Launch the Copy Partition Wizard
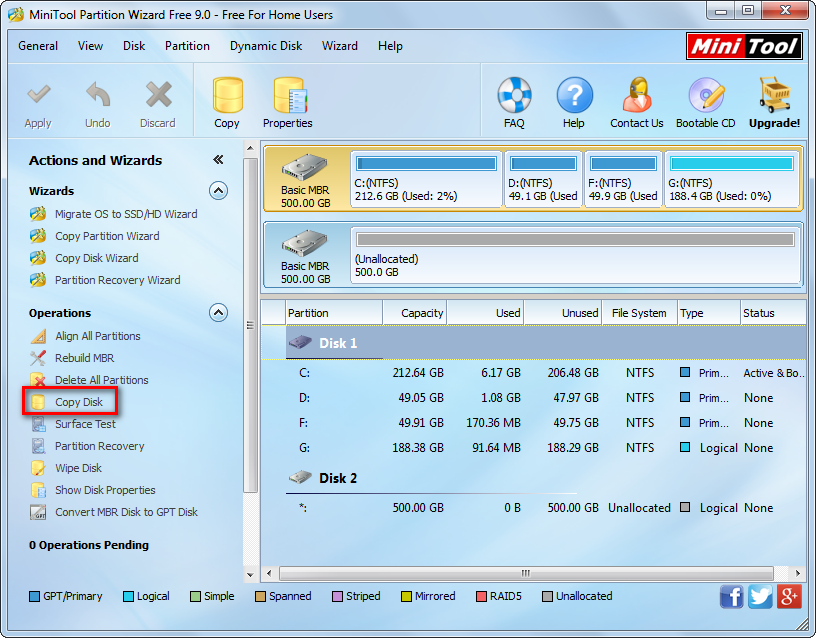This screenshot has height=638, width=816. point(107,236)
